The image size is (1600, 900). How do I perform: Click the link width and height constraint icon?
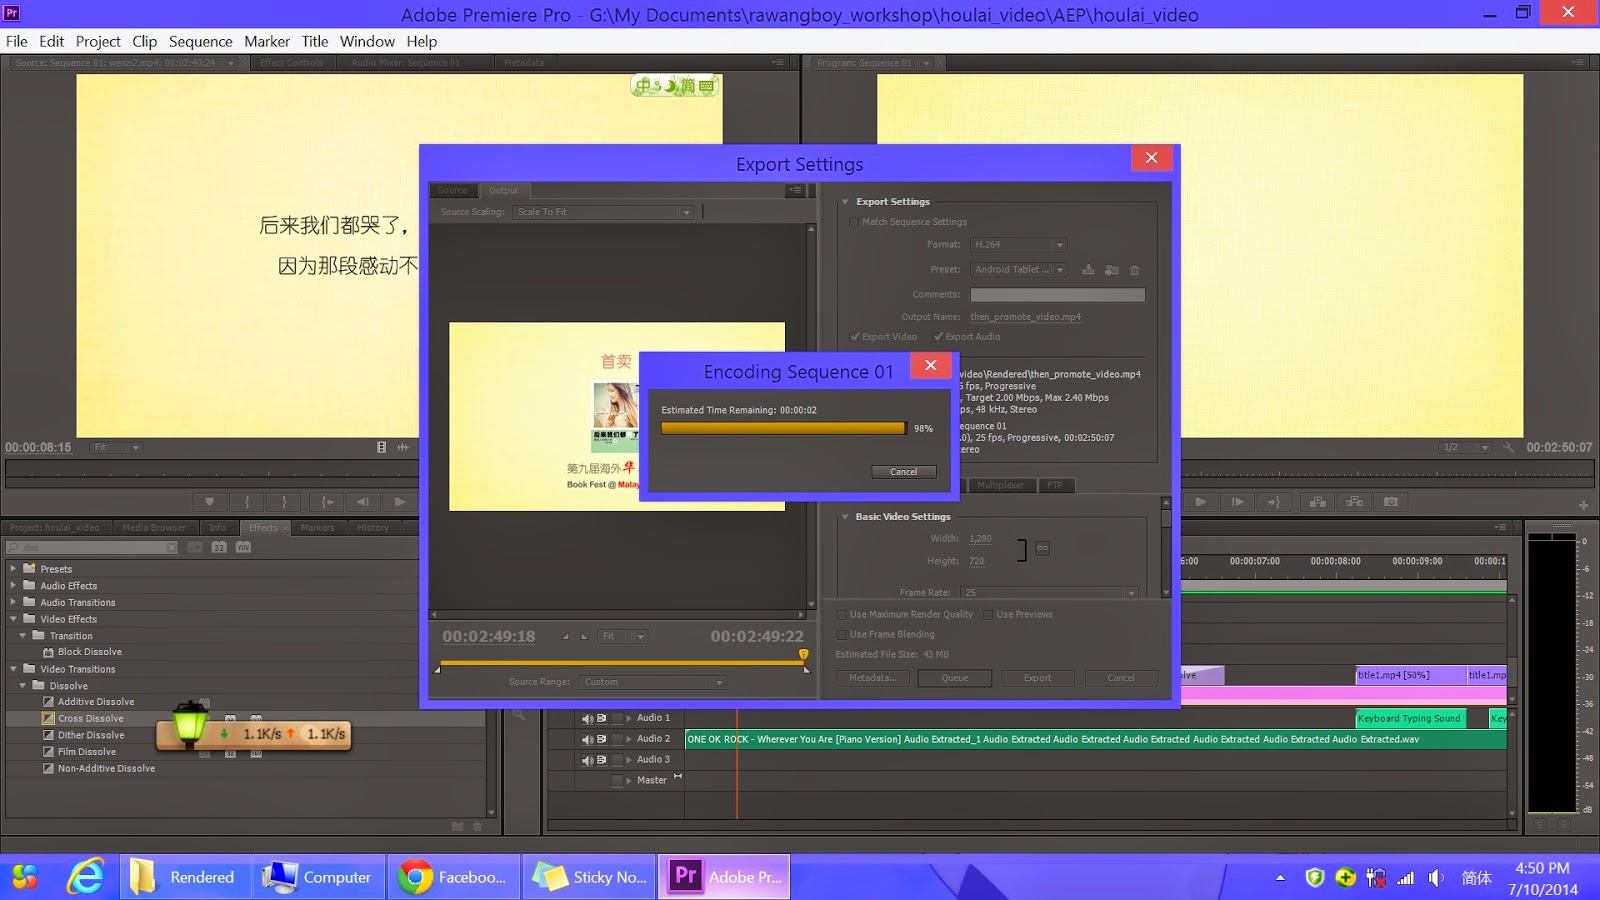click(x=1042, y=548)
